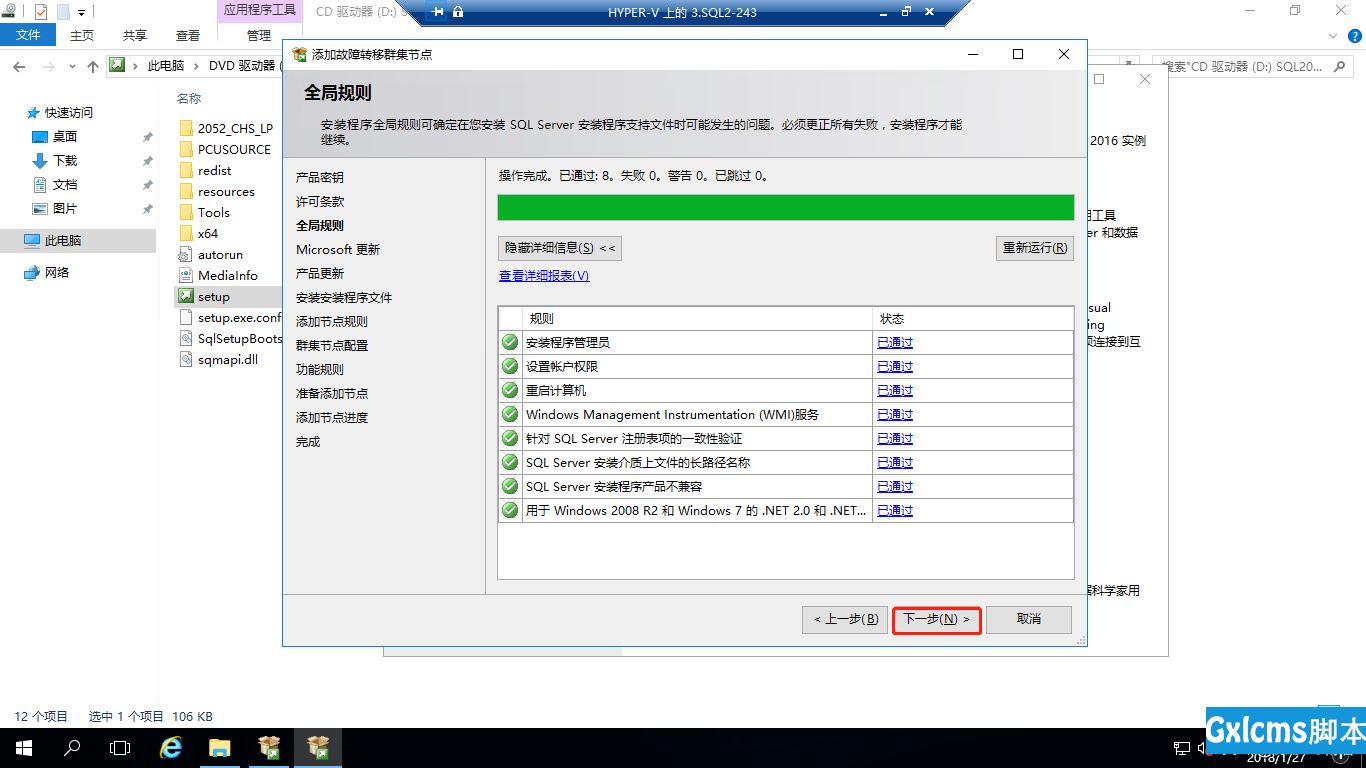This screenshot has height=768, width=1366.
Task: Click the green check icon for 长路径名称 rule
Action: pos(510,462)
